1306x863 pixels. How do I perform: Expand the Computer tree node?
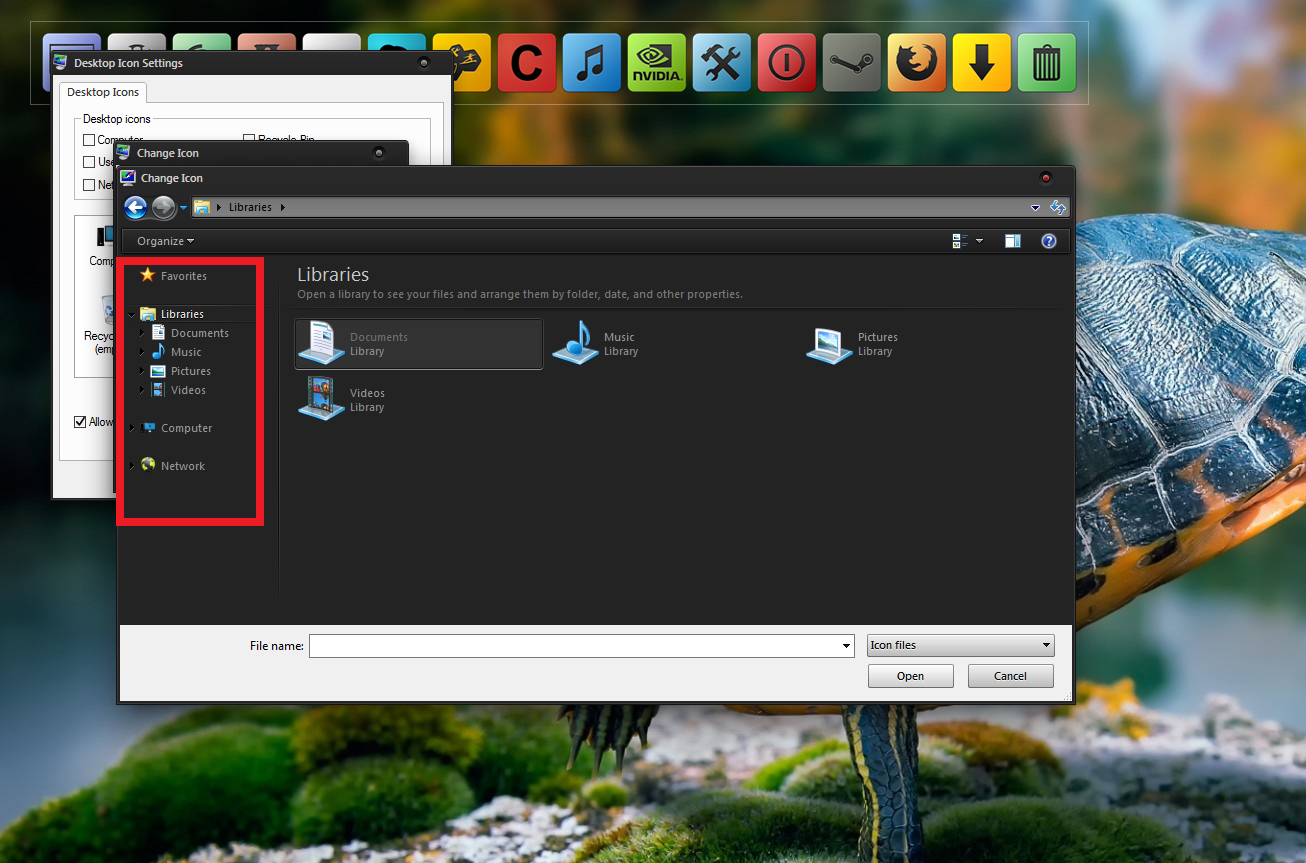tap(132, 428)
